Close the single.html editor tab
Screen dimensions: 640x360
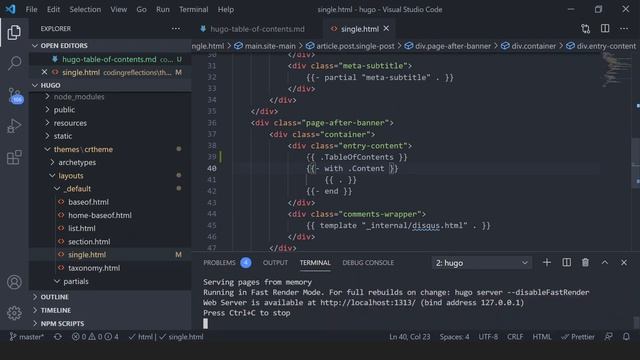386,28
